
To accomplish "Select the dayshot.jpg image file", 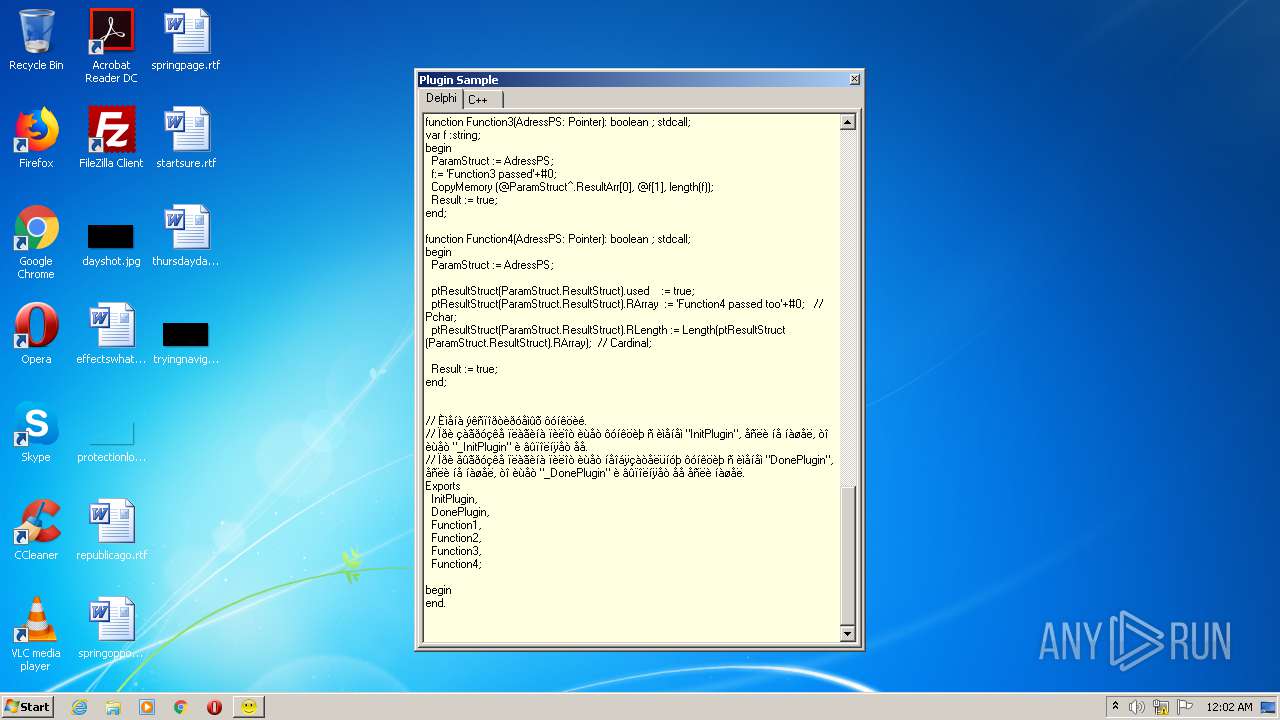I will point(111,245).
